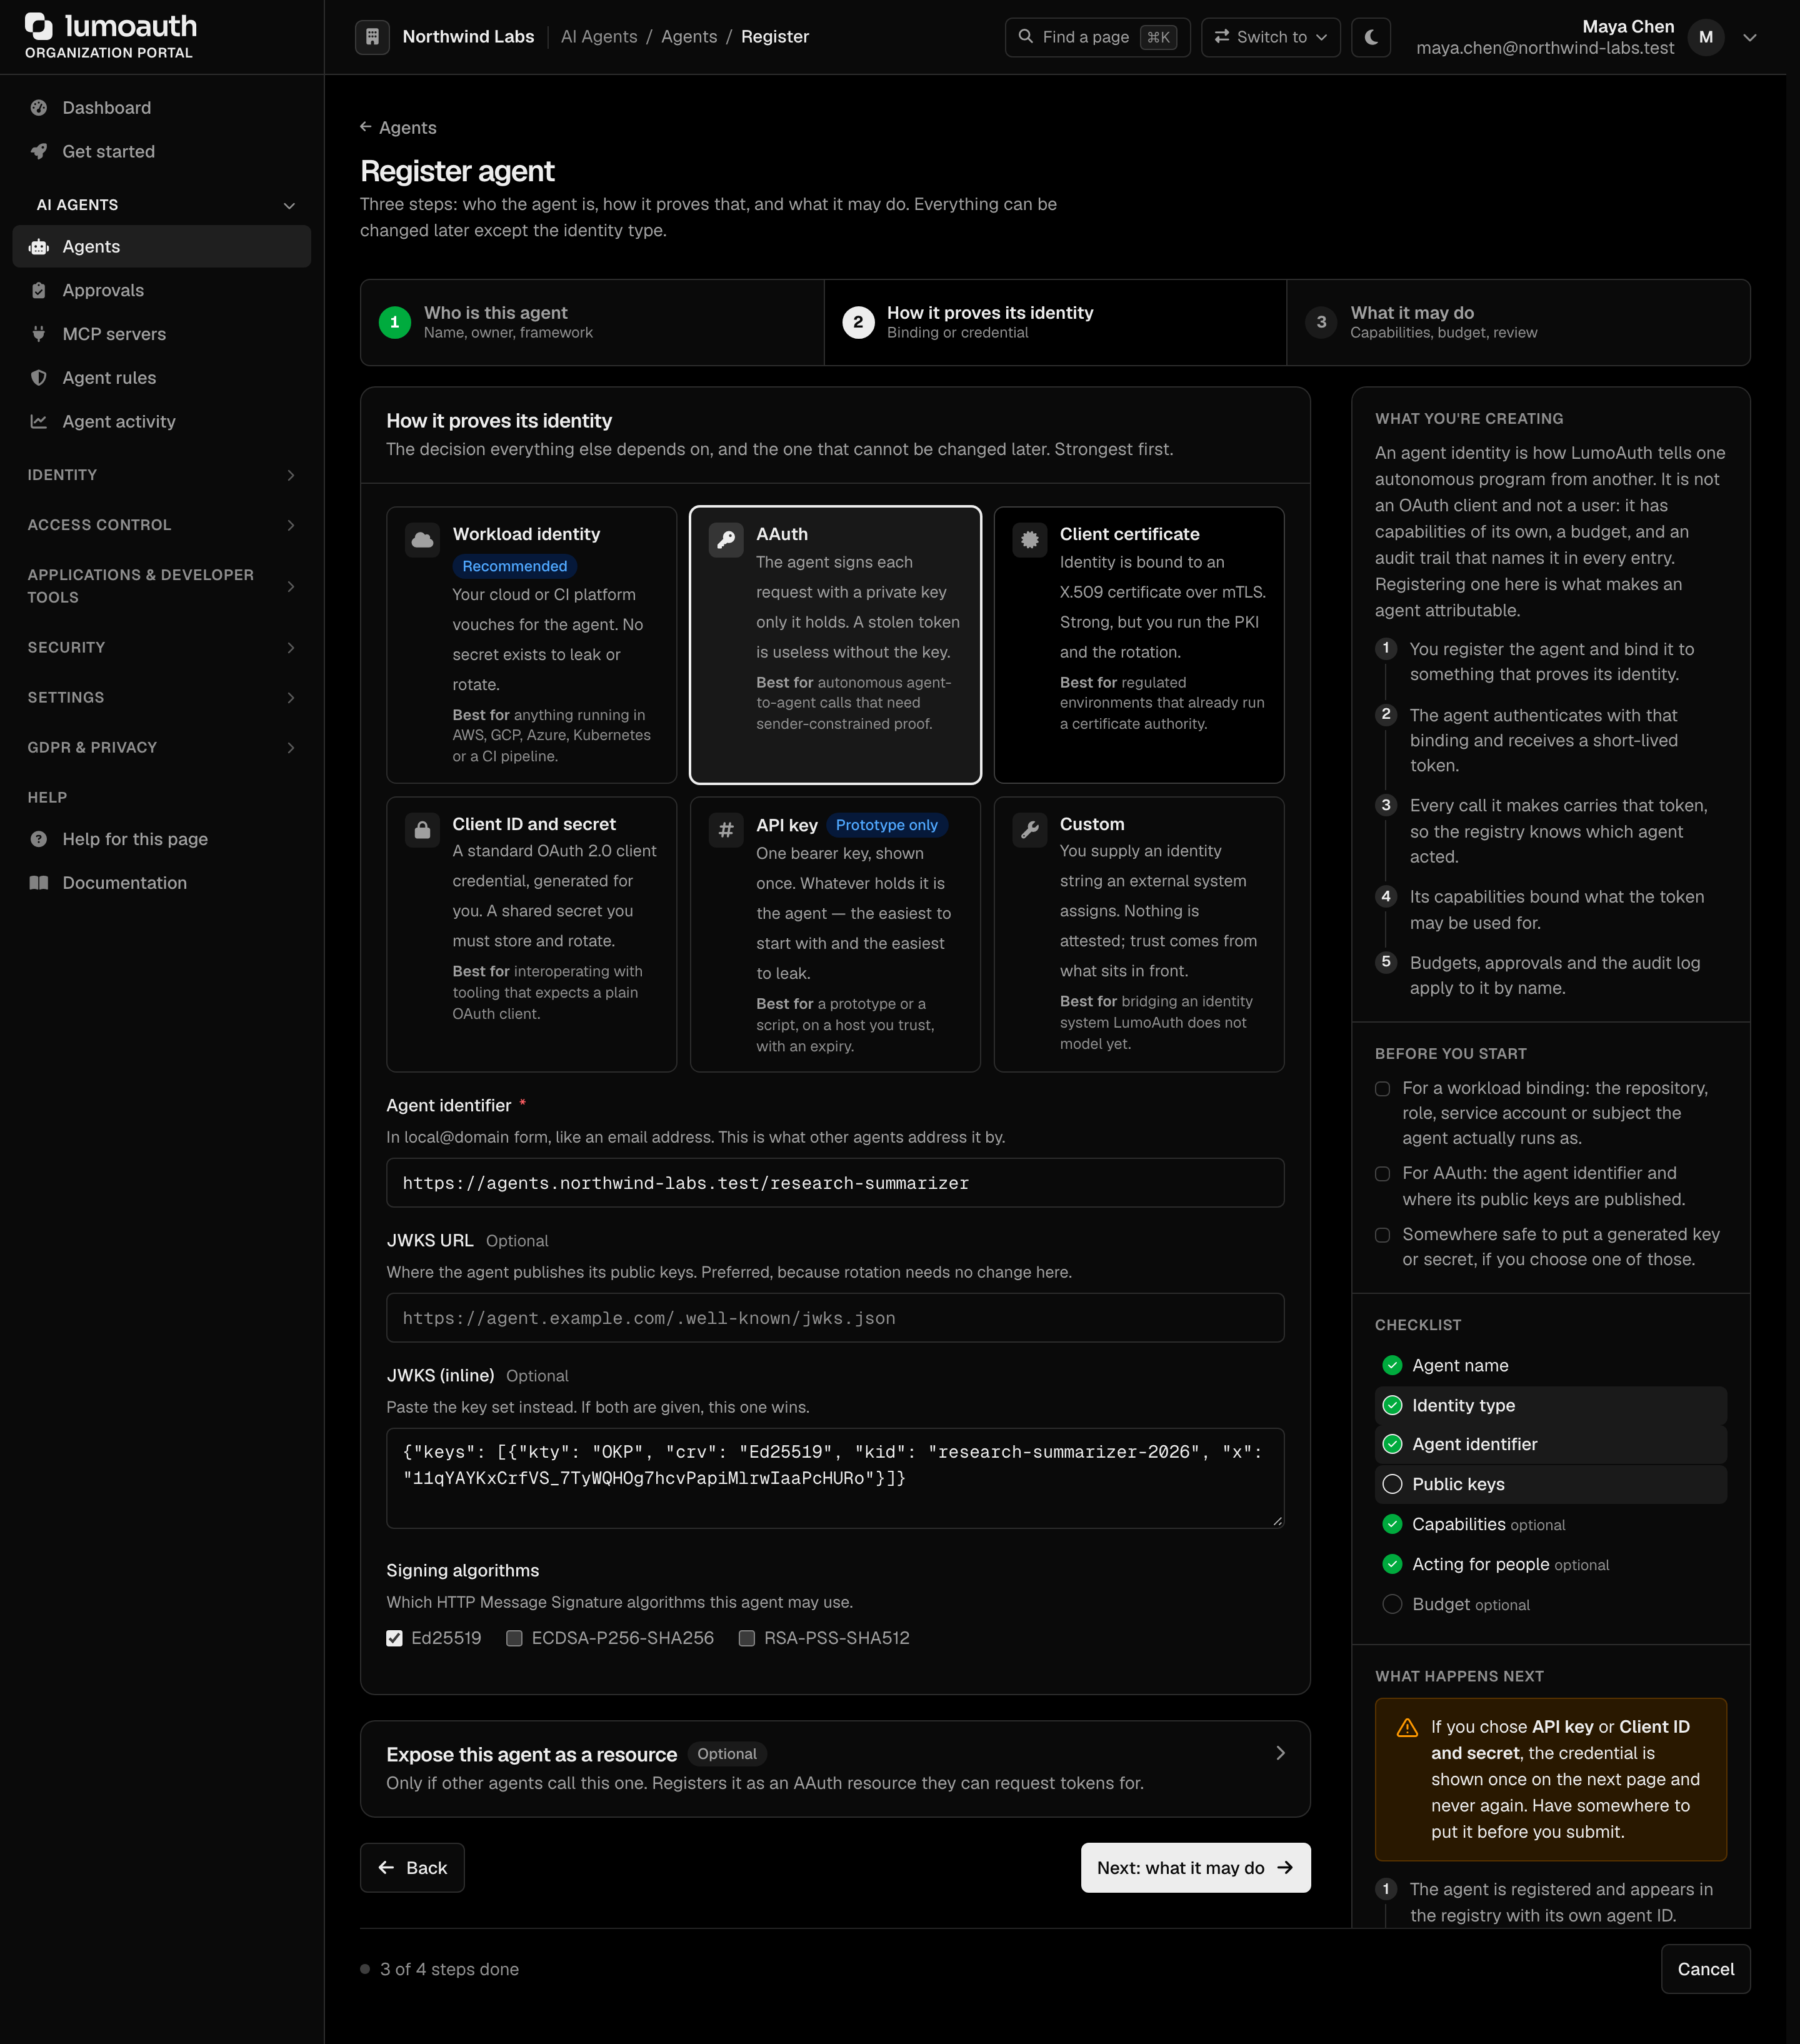Open the Maya Chen account menu chevron
This screenshot has height=2044, width=1800.
1750,37
